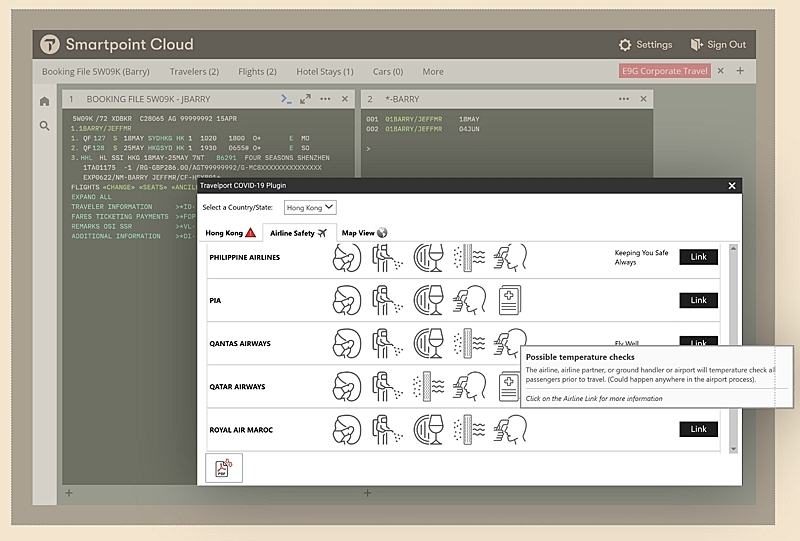Click the Qantas Airways air filter icon
The width and height of the screenshot is (800, 541).
click(469, 343)
